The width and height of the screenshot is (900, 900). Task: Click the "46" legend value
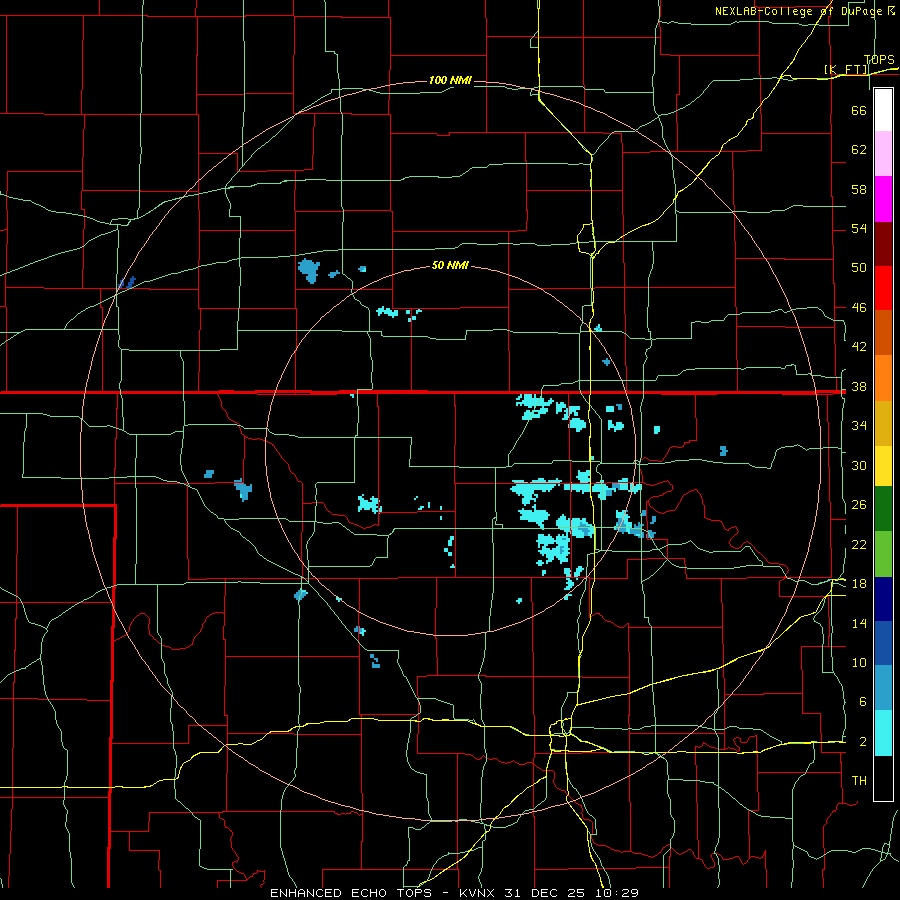pyautogui.click(x=859, y=308)
